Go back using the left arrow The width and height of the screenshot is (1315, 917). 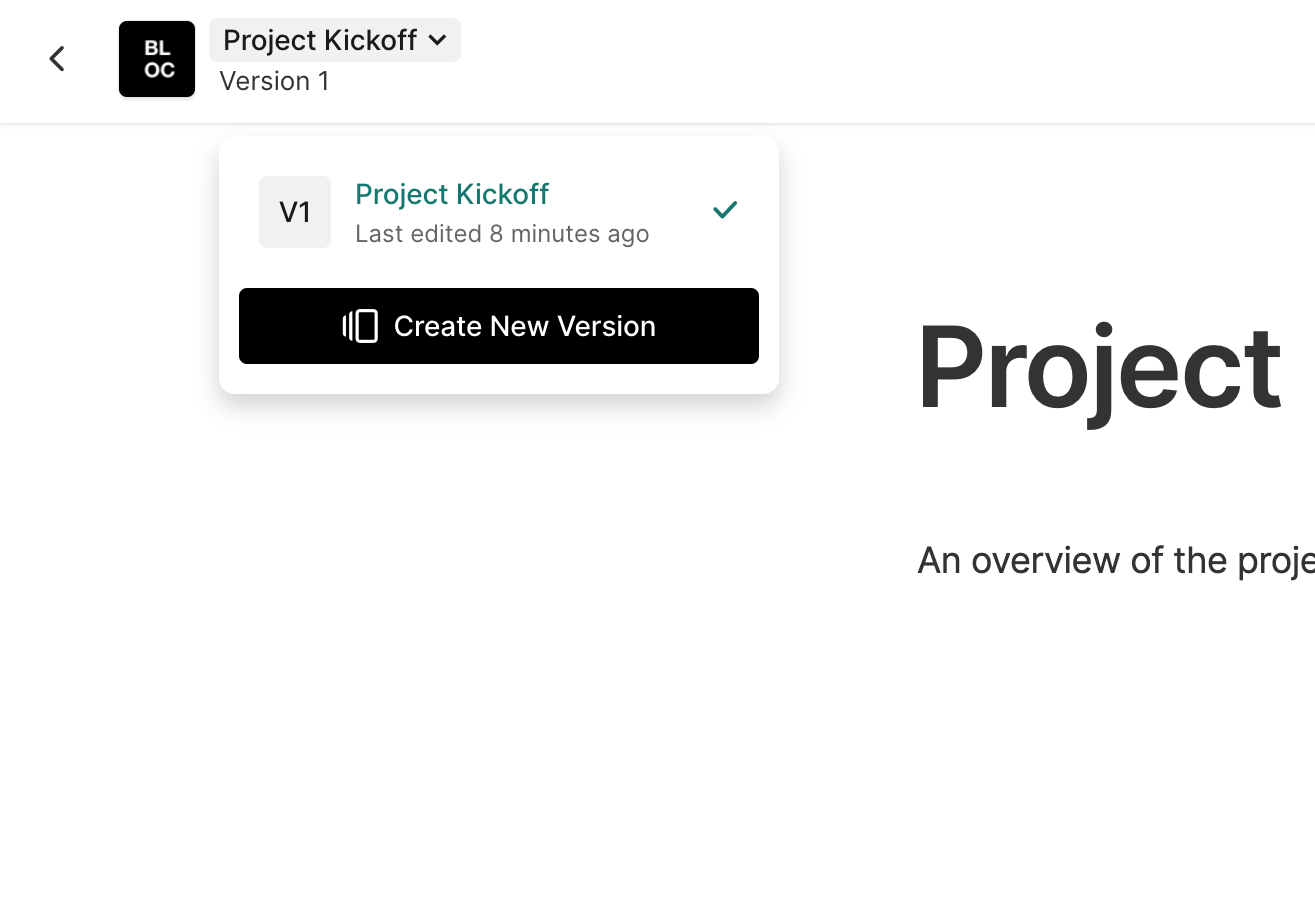[57, 59]
